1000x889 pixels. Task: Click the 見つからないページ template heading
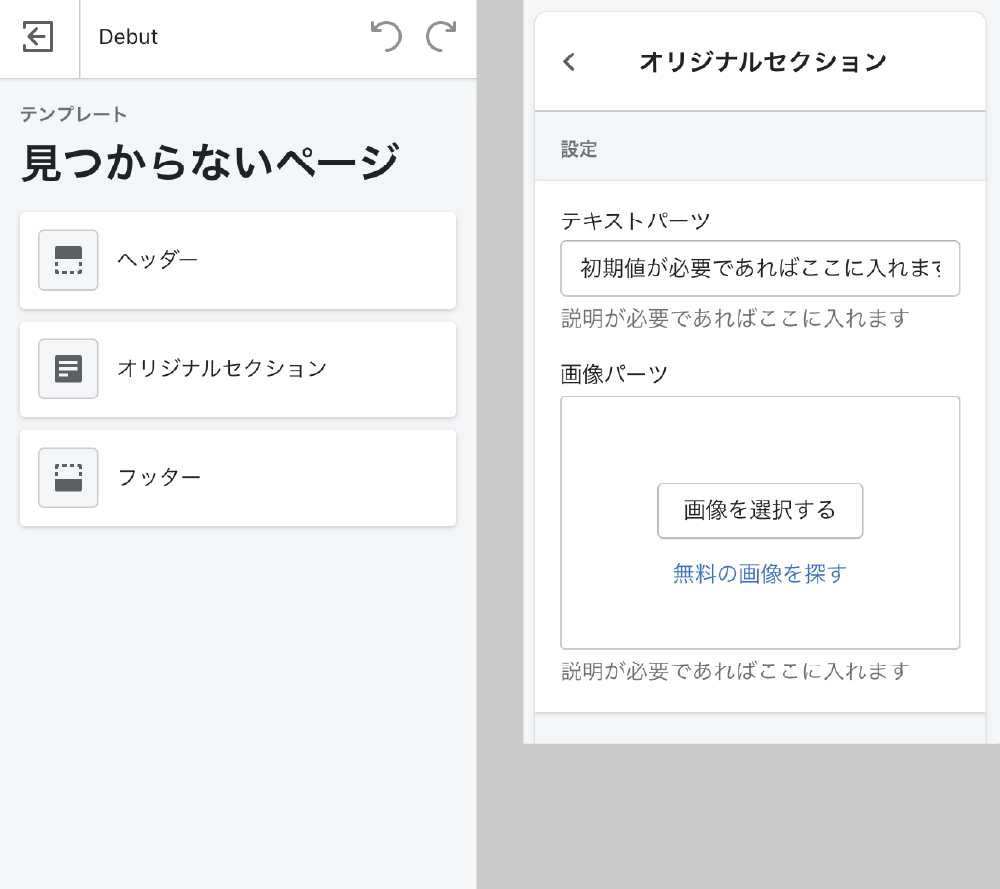(211, 162)
